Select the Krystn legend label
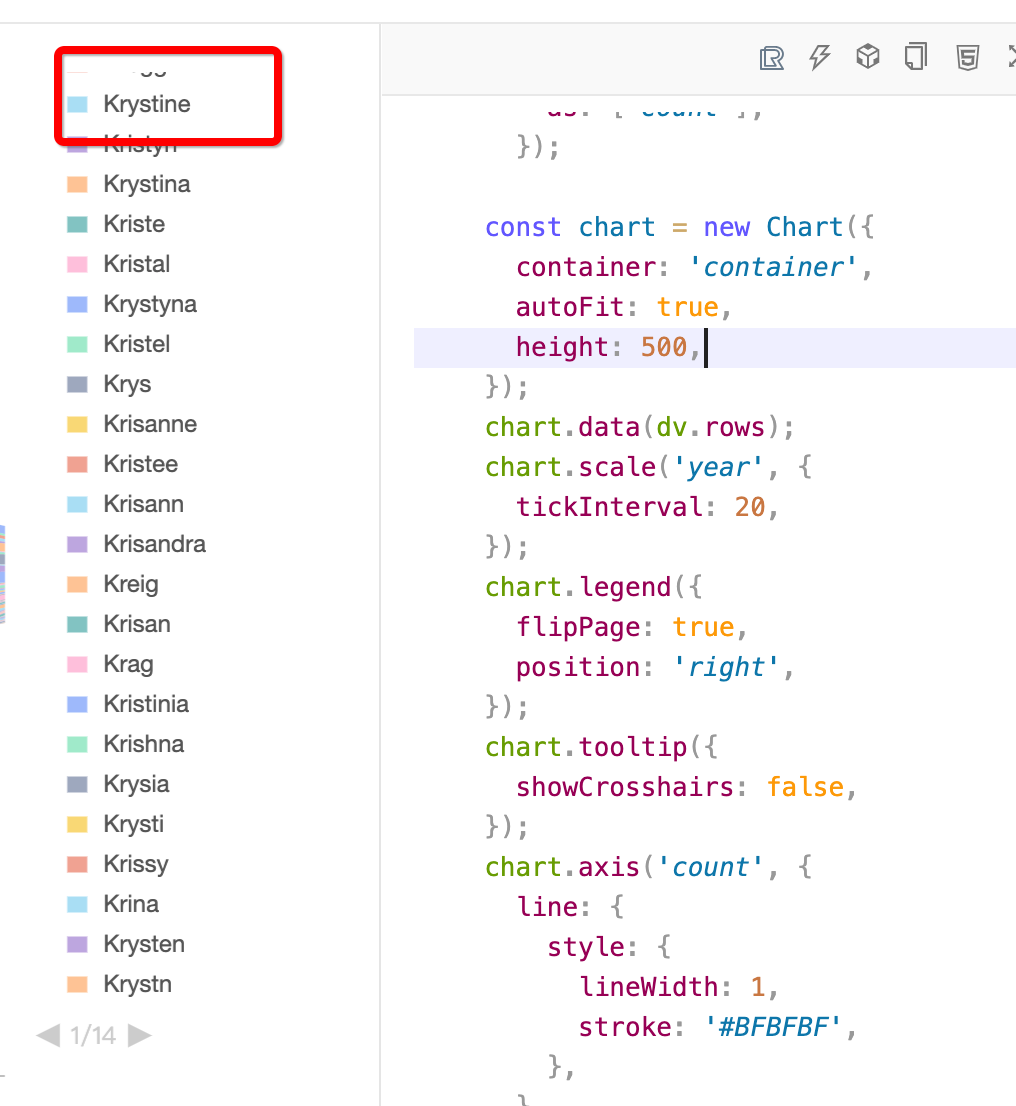Screen dimensions: 1016x1106 (x=138, y=985)
